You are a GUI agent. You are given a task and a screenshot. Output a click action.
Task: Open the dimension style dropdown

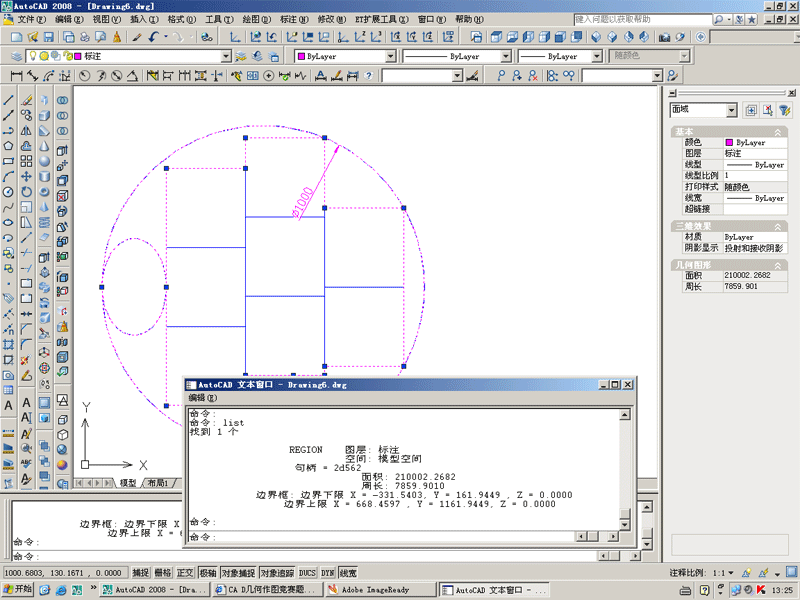457,76
